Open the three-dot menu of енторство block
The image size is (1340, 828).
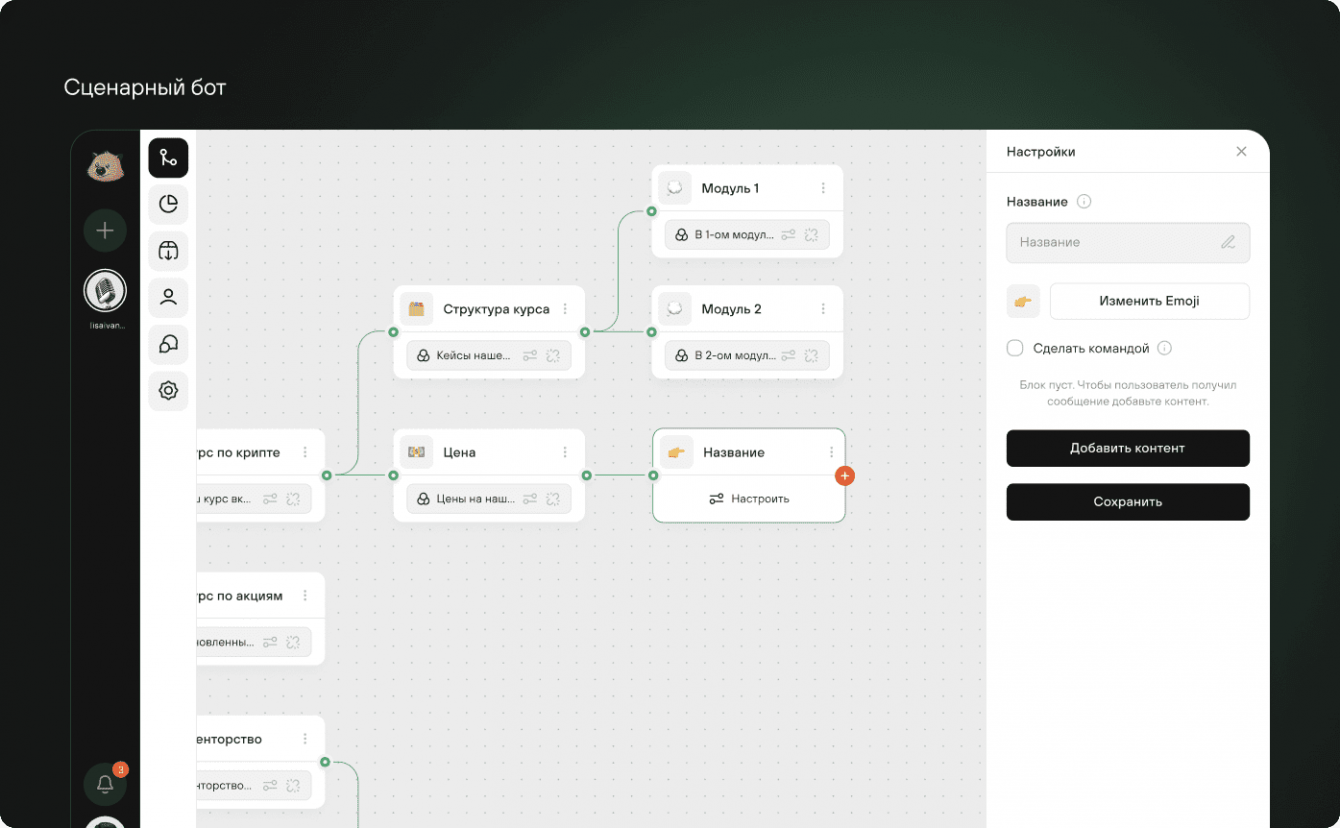click(305, 739)
